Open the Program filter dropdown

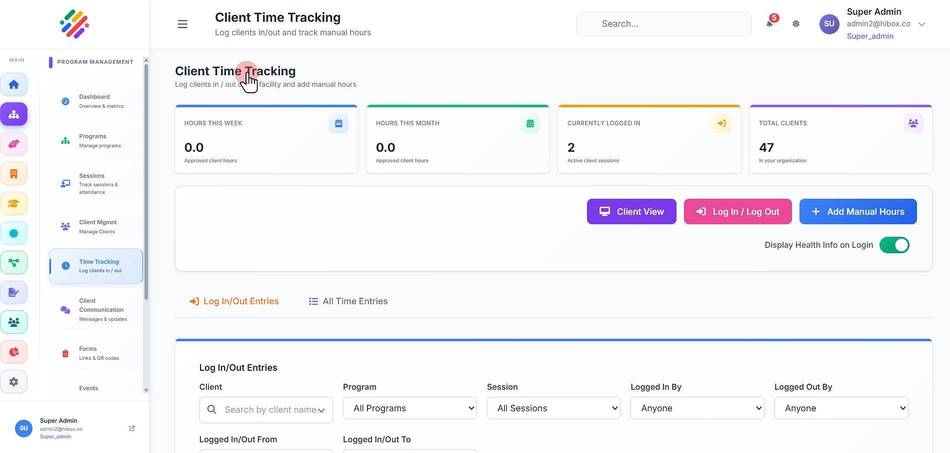coord(410,408)
